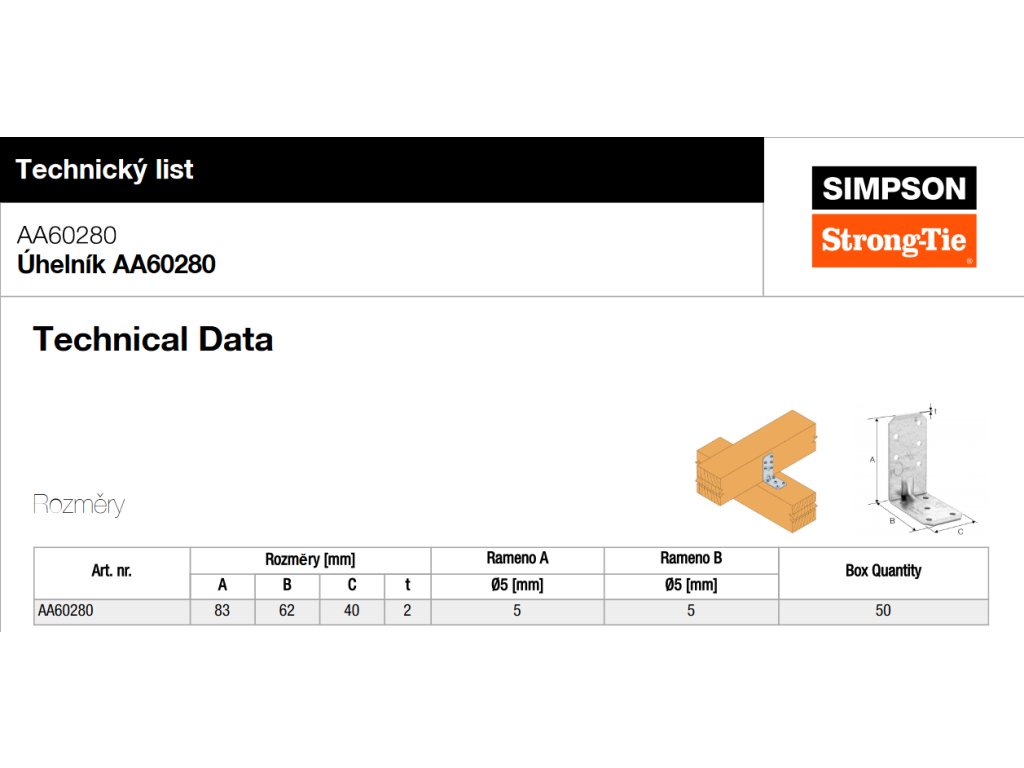Click the Technical Data heading
Viewport: 1024px width, 768px height.
click(153, 340)
